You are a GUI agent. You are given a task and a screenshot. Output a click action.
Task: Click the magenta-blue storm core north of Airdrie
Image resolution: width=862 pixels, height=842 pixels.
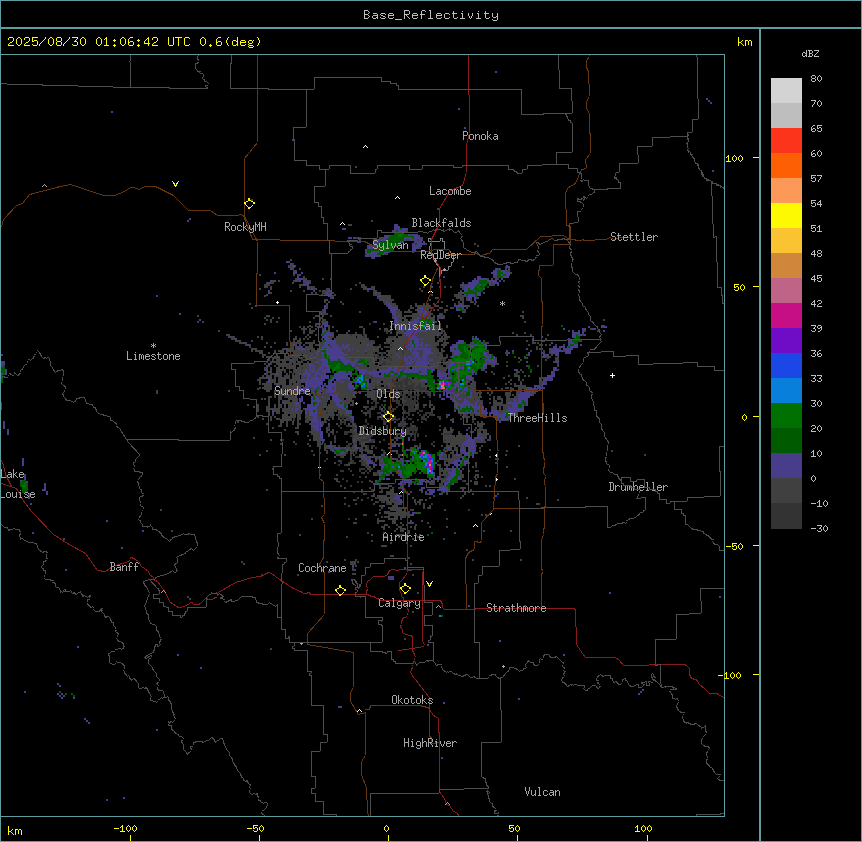pos(426,461)
